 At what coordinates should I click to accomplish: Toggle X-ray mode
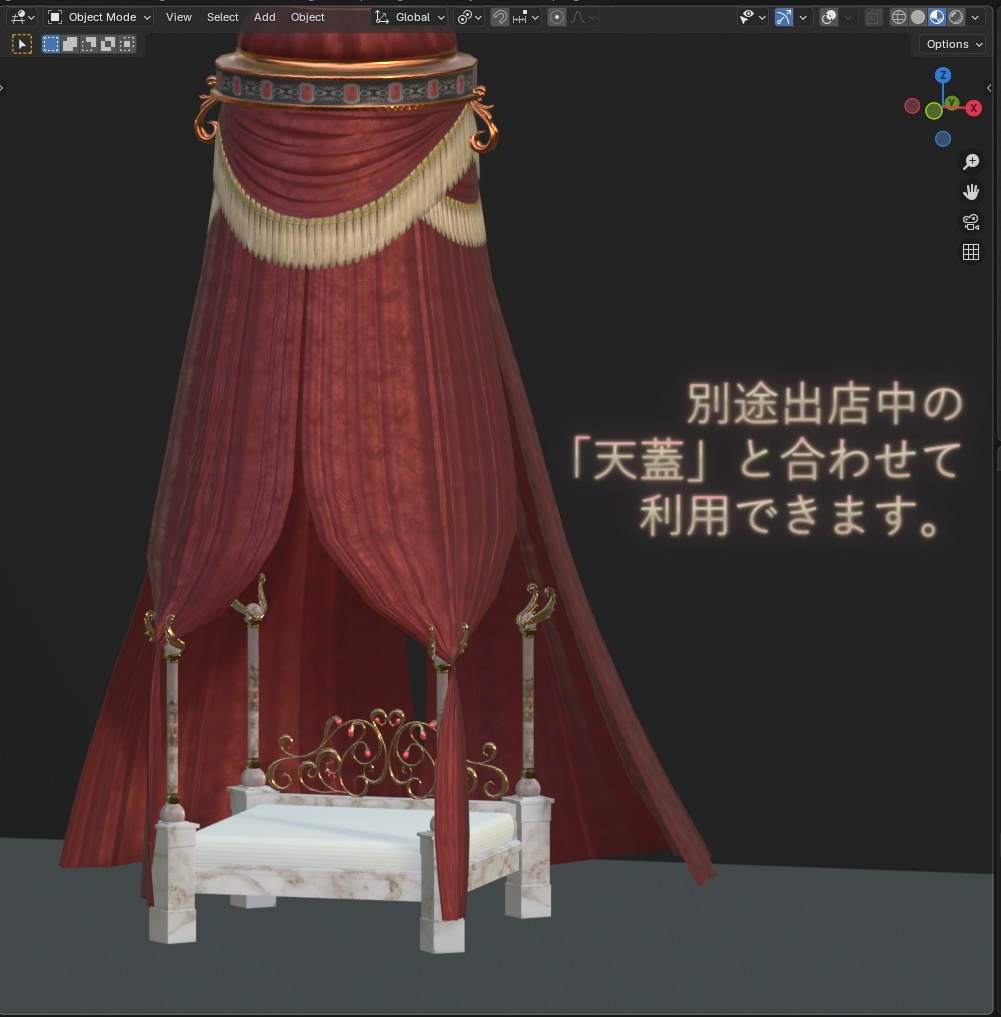point(872,17)
